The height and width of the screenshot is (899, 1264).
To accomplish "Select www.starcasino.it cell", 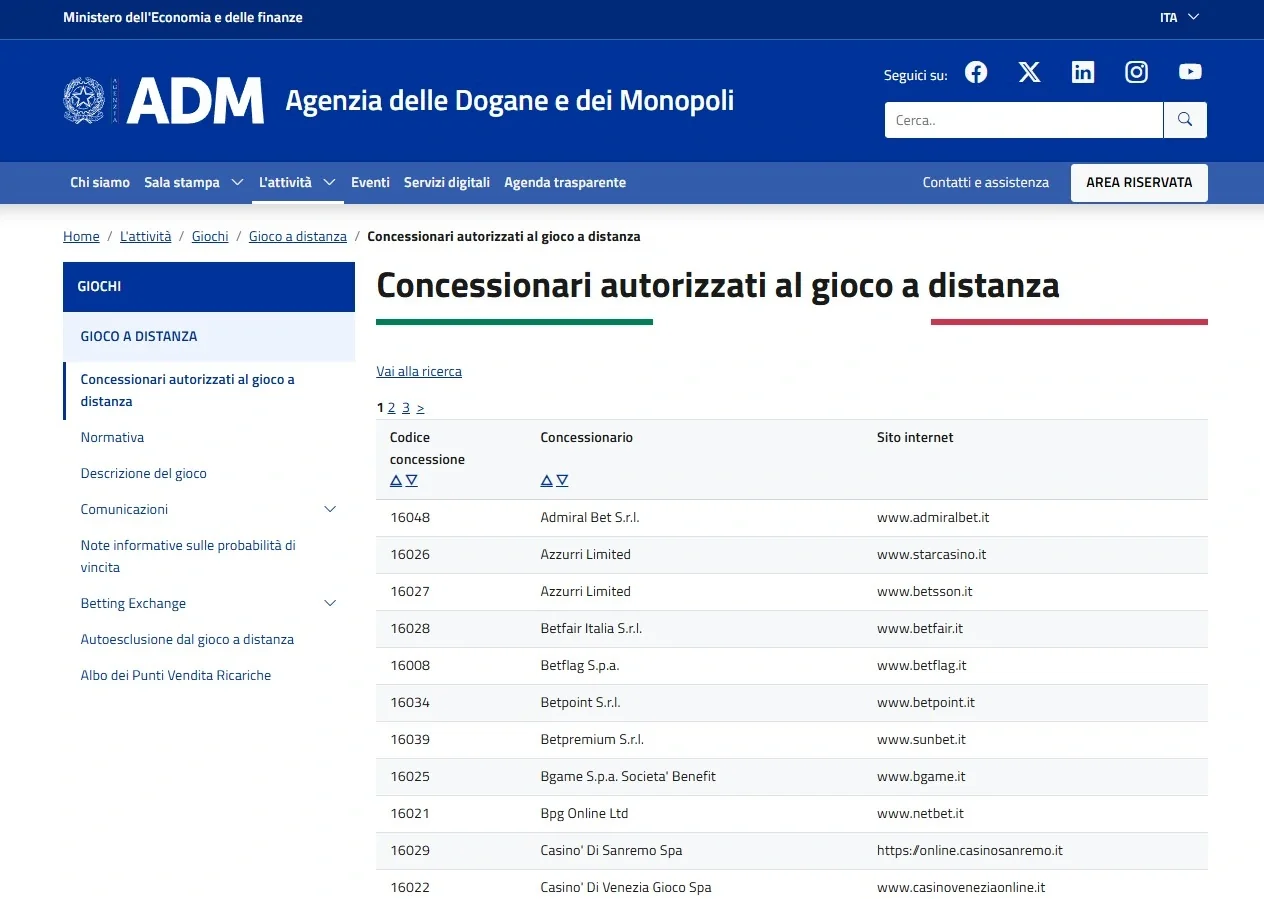I will [932, 555].
